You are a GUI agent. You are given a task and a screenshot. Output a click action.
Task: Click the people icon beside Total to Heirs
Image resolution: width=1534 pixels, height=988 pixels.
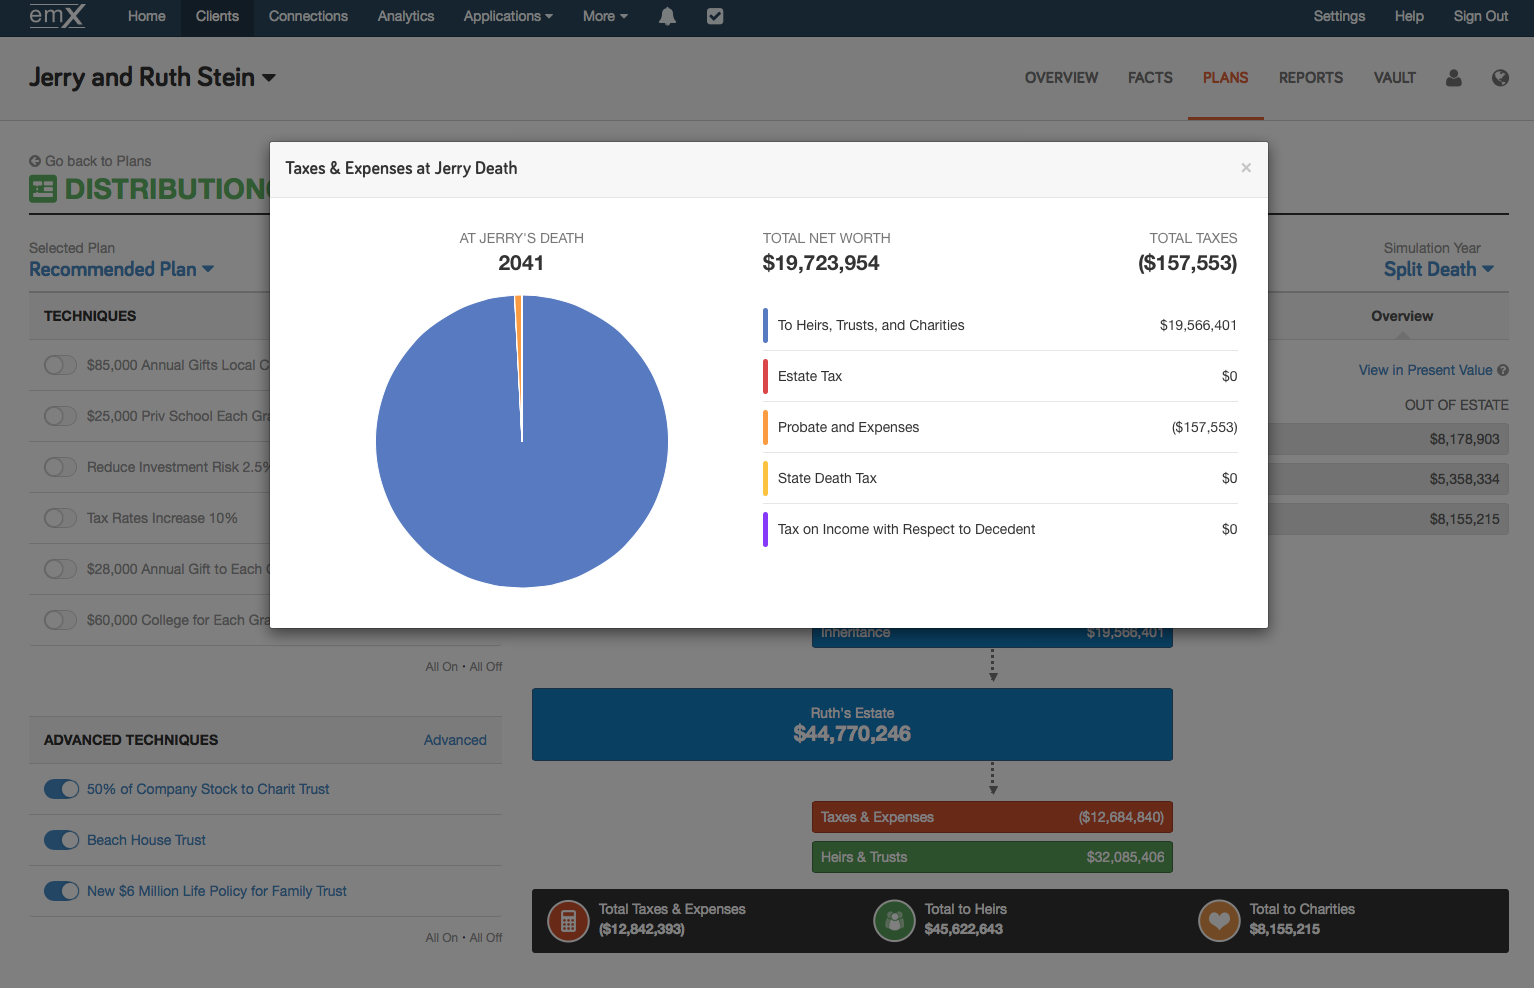(894, 921)
